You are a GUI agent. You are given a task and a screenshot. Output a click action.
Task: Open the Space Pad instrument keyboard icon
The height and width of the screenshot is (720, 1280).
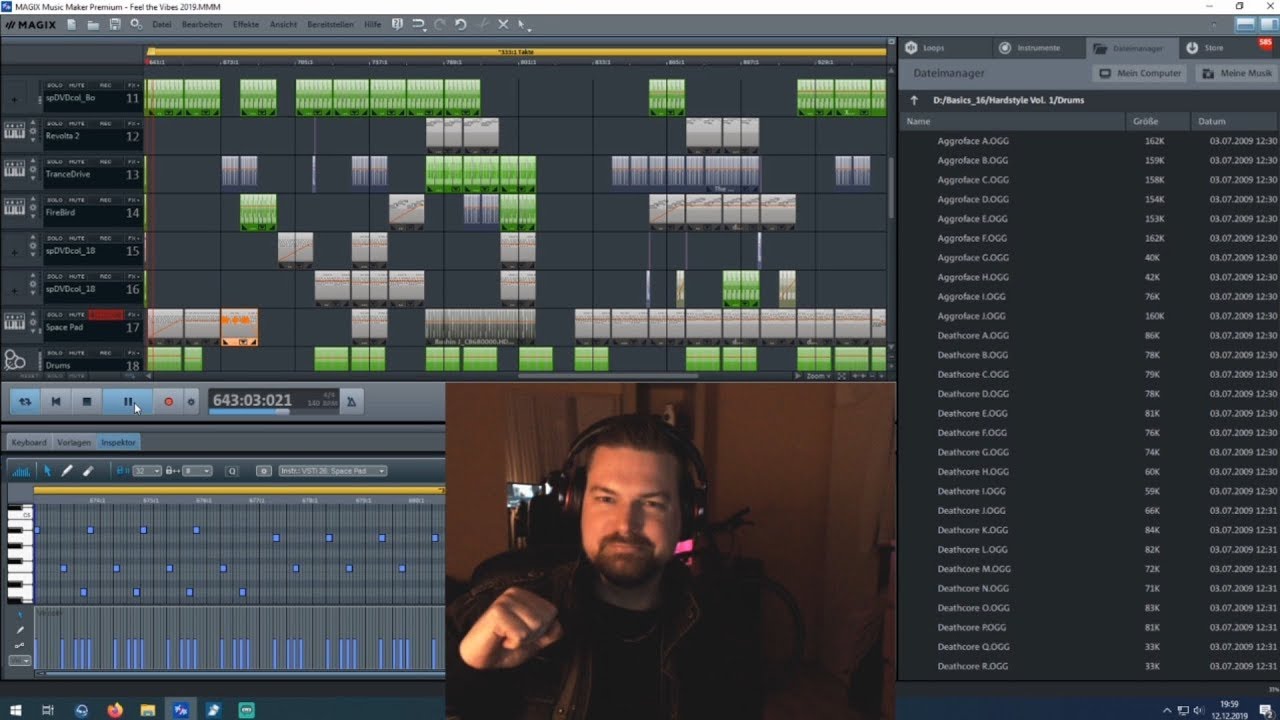pyautogui.click(x=14, y=321)
